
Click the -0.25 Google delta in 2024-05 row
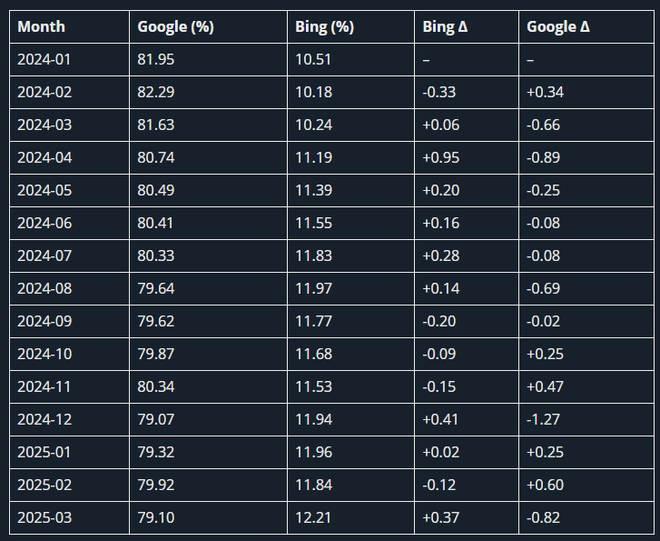coord(586,190)
